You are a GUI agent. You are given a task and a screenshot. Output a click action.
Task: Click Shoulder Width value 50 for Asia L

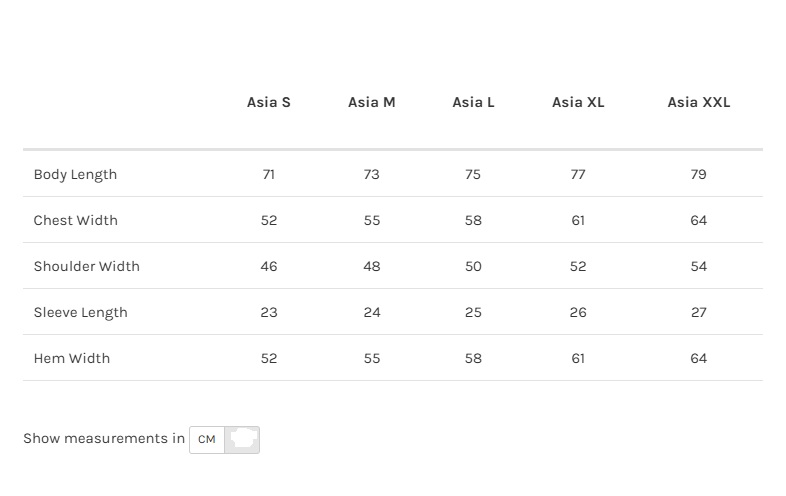473,266
